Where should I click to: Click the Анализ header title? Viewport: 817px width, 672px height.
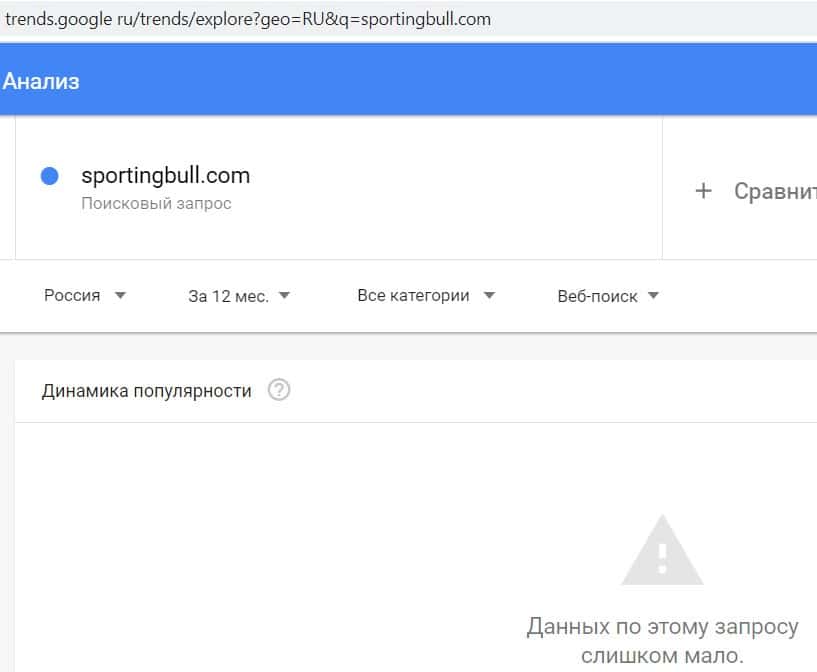click(x=41, y=81)
